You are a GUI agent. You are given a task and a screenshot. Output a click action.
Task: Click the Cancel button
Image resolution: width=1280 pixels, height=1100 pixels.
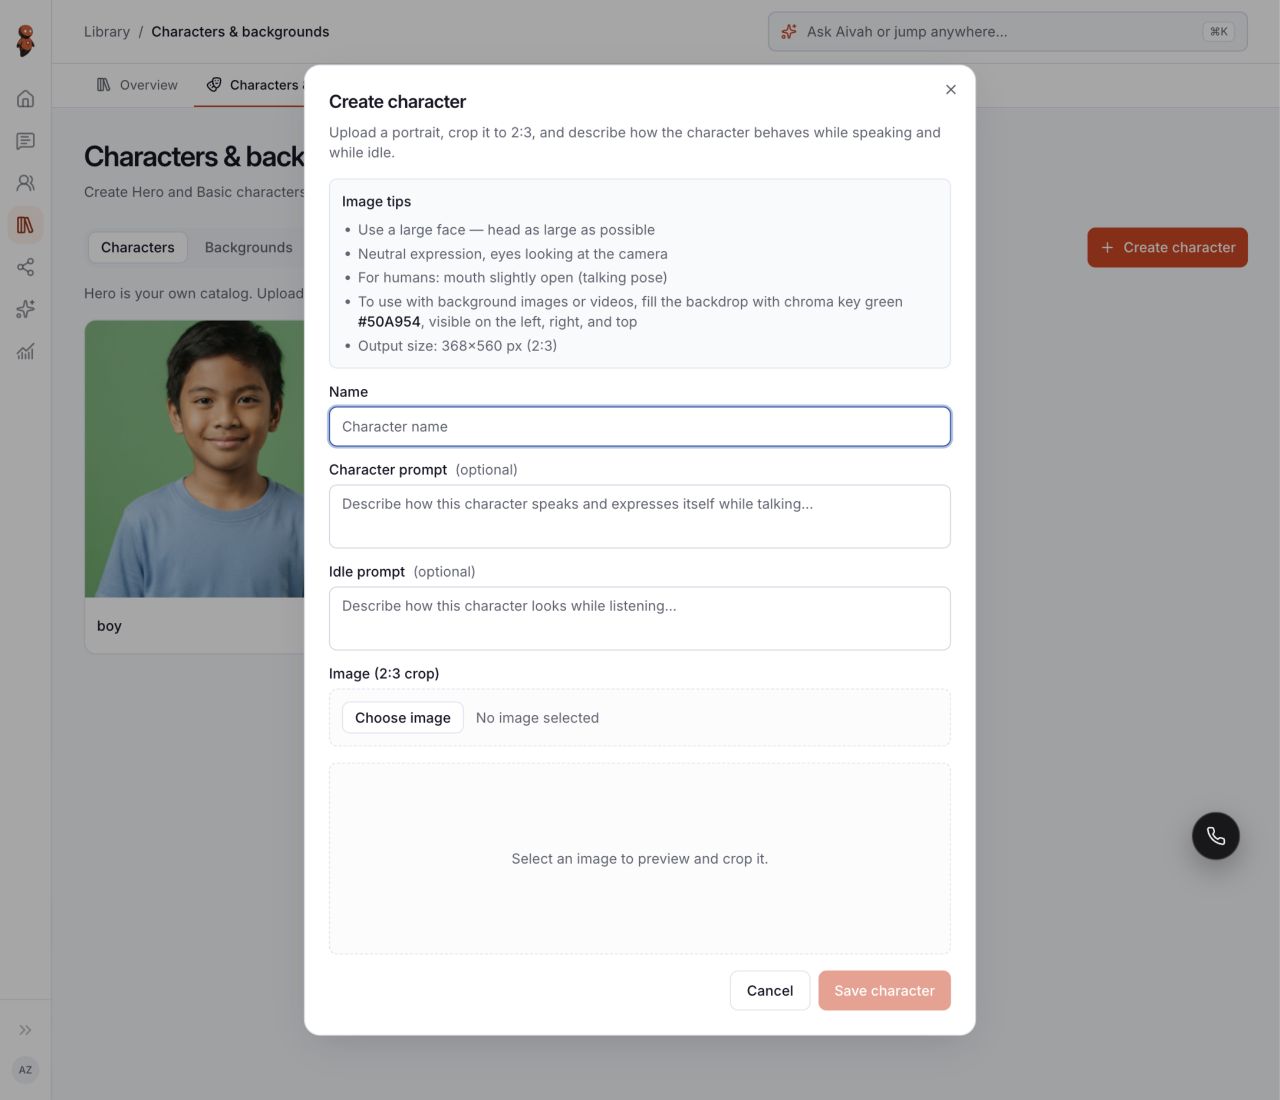click(770, 991)
